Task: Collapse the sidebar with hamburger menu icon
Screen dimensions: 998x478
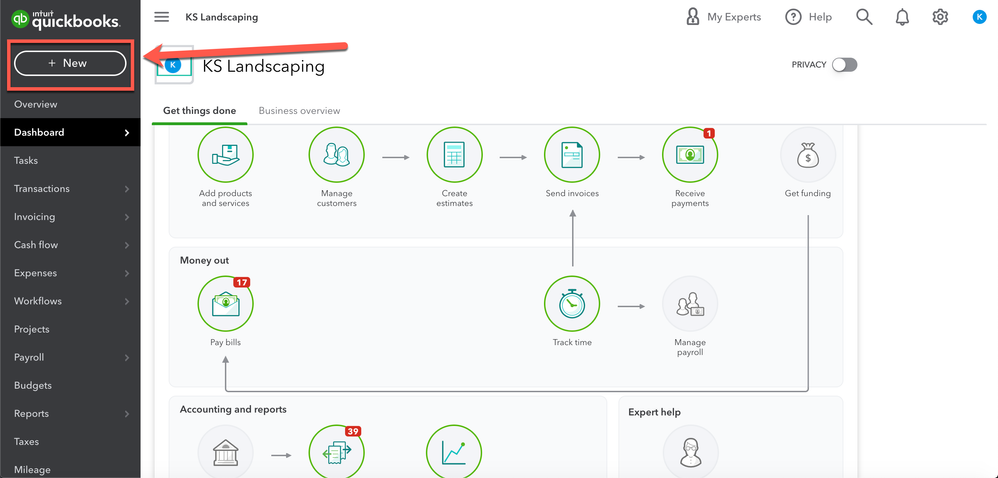Action: coord(162,17)
